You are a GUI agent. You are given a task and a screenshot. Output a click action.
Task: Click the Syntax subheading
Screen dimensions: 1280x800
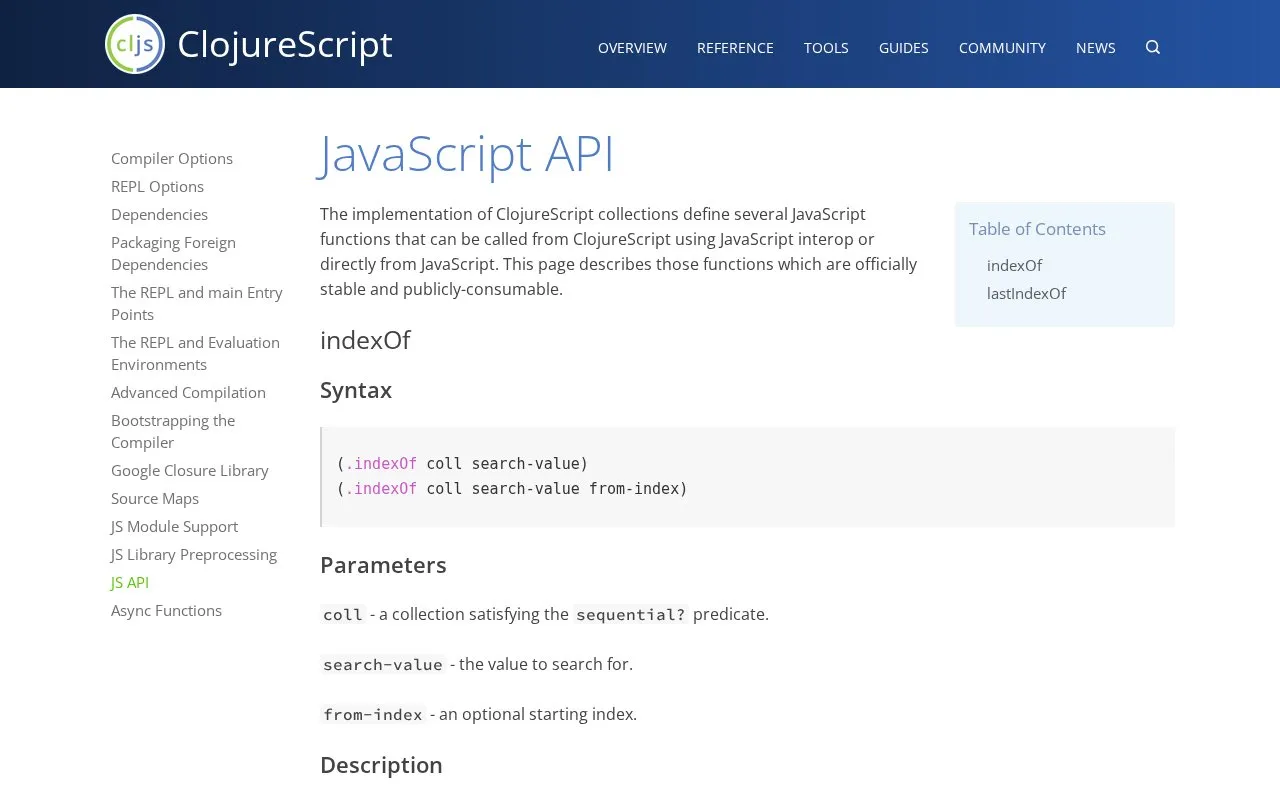pyautogui.click(x=356, y=390)
